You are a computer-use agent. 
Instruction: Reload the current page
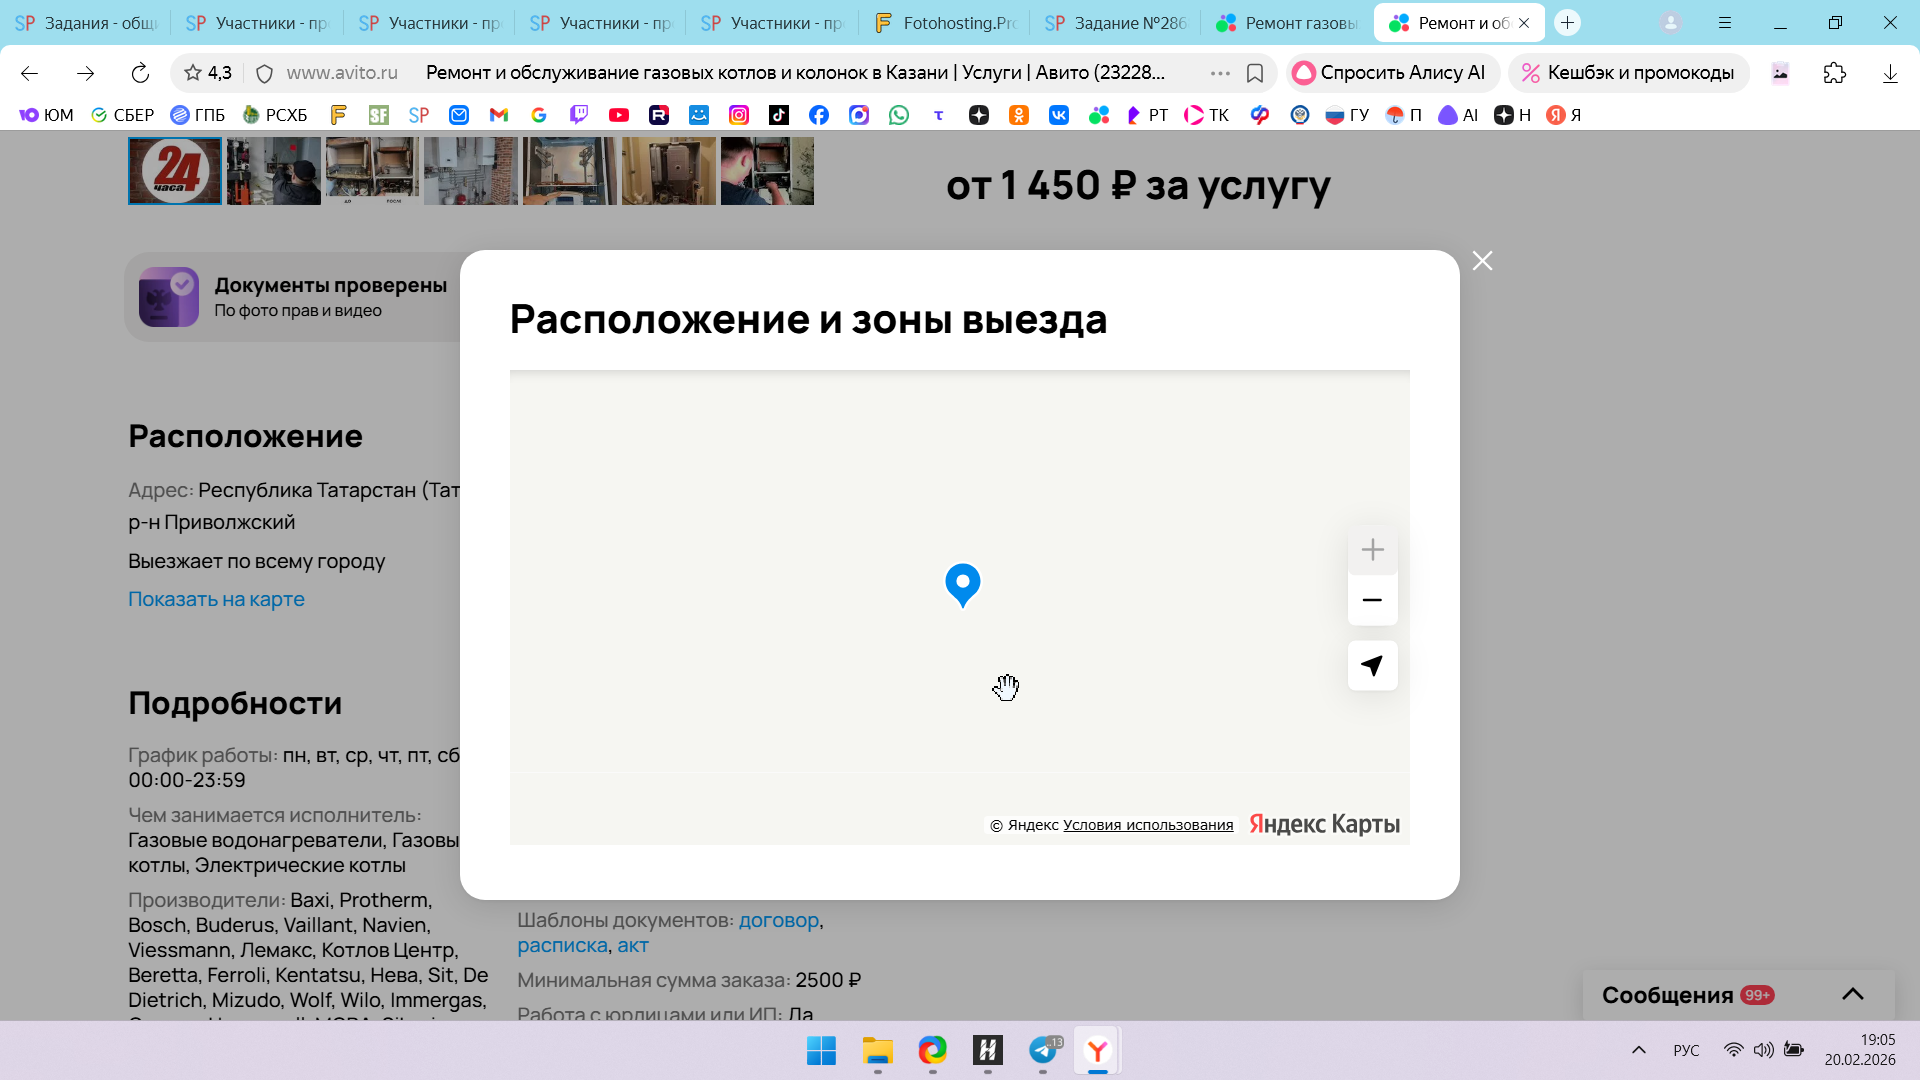140,73
